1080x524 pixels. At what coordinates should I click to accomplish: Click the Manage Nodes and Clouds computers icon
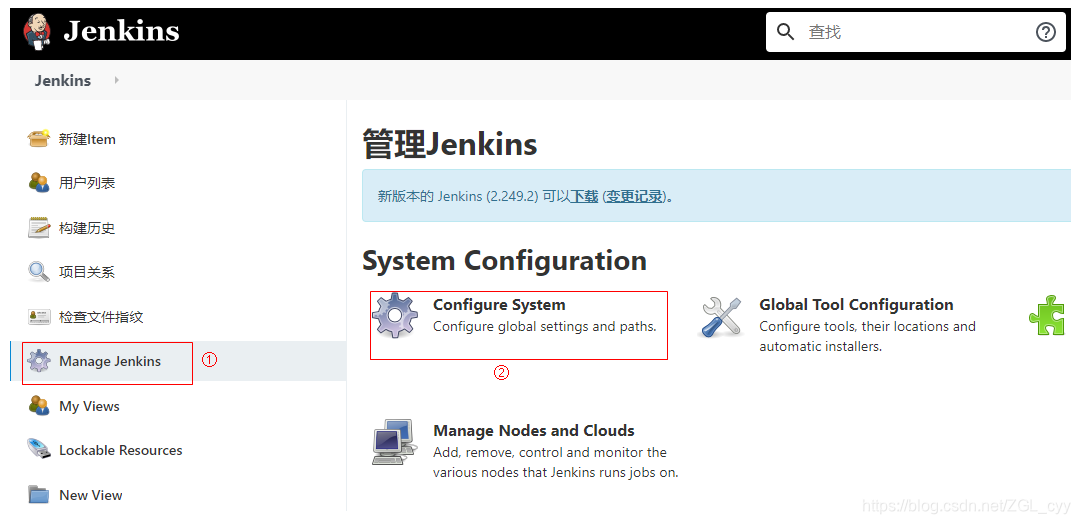pos(395,441)
